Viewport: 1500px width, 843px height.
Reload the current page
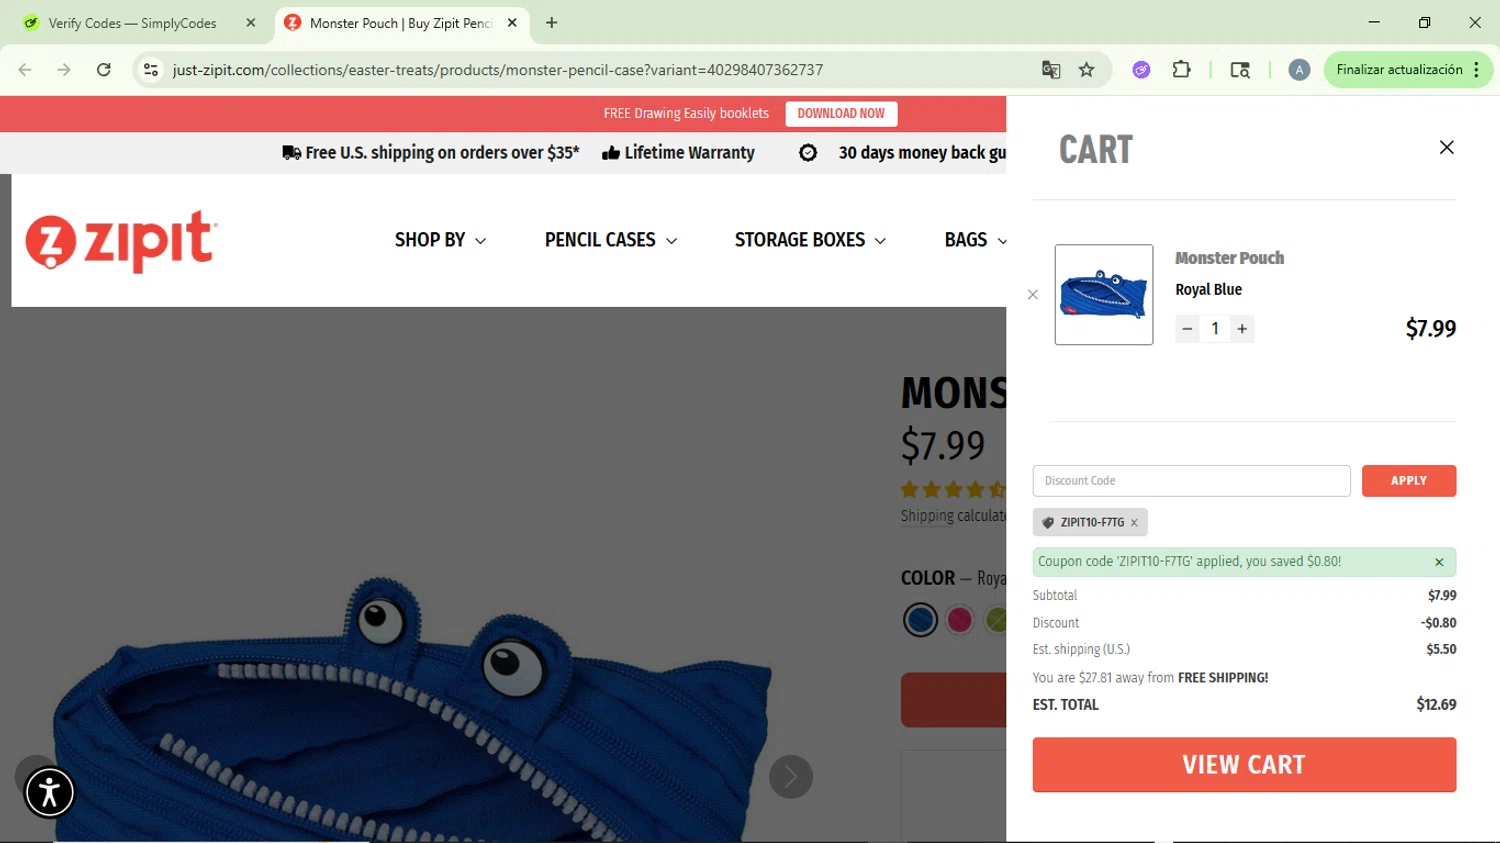pyautogui.click(x=104, y=70)
